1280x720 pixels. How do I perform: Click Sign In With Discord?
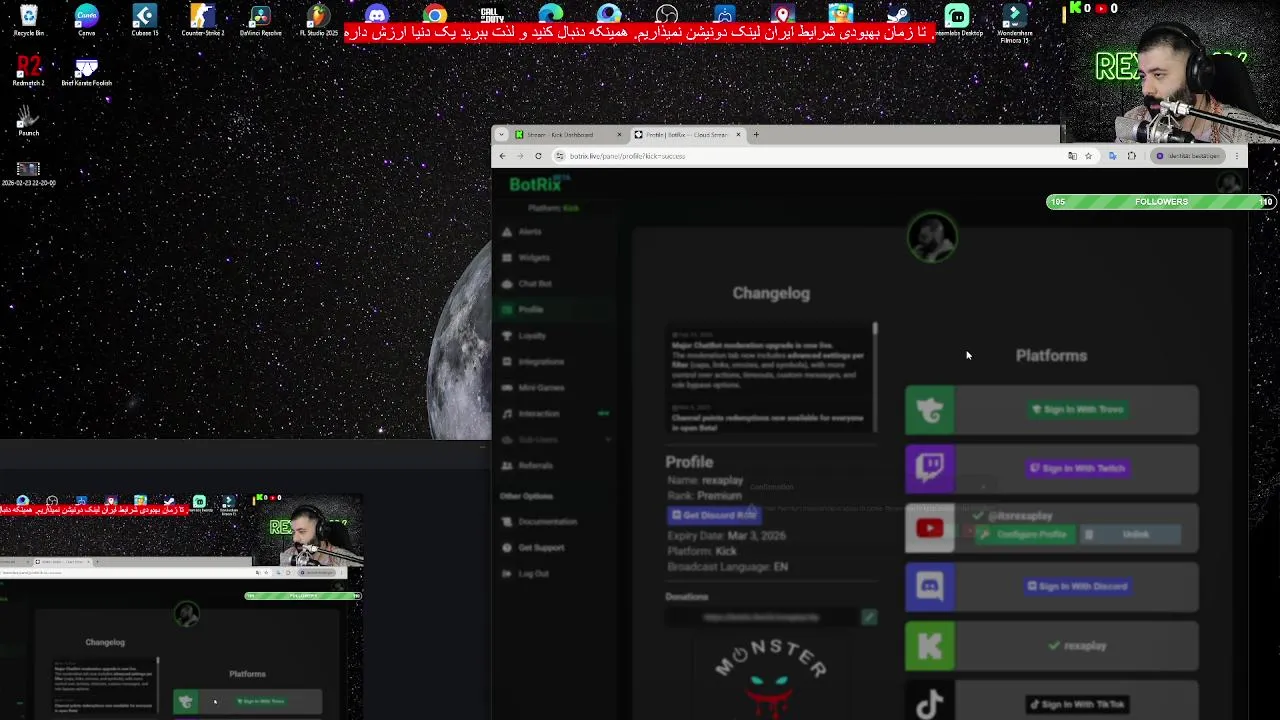1077,587
